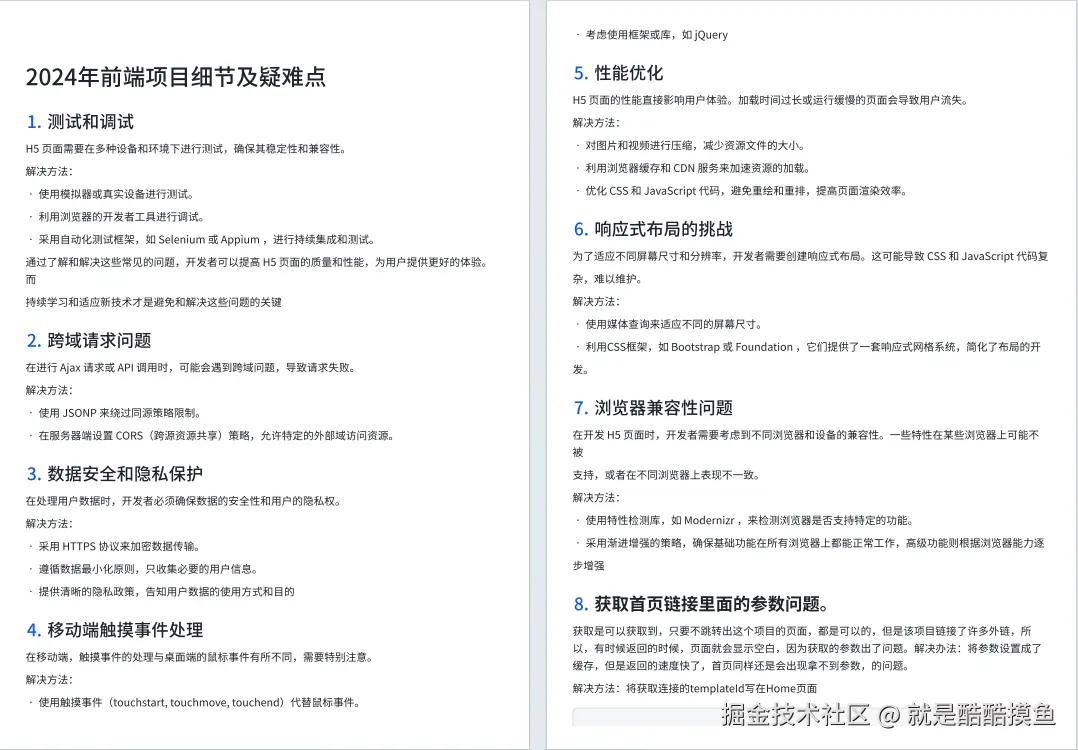
Task: Click line "考虑使用框架或库，如 jQuery"
Action: tap(657, 34)
